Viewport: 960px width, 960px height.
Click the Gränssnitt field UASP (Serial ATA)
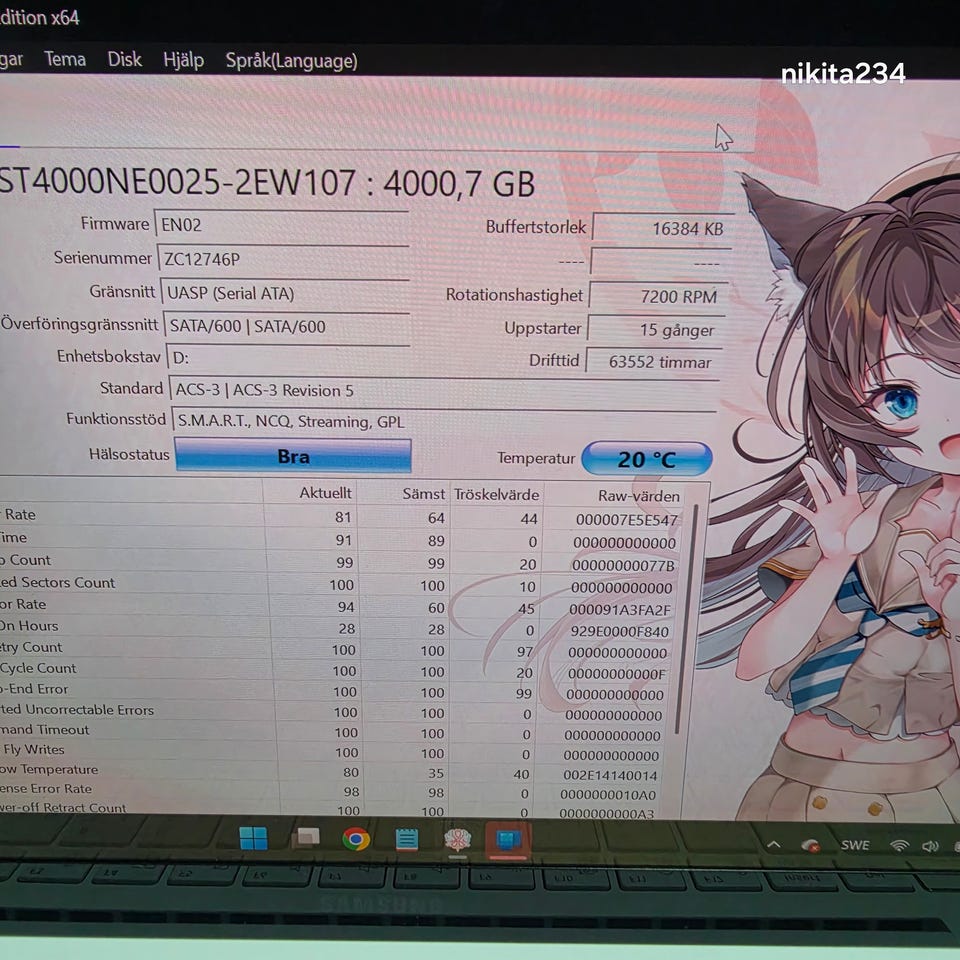tap(285, 293)
